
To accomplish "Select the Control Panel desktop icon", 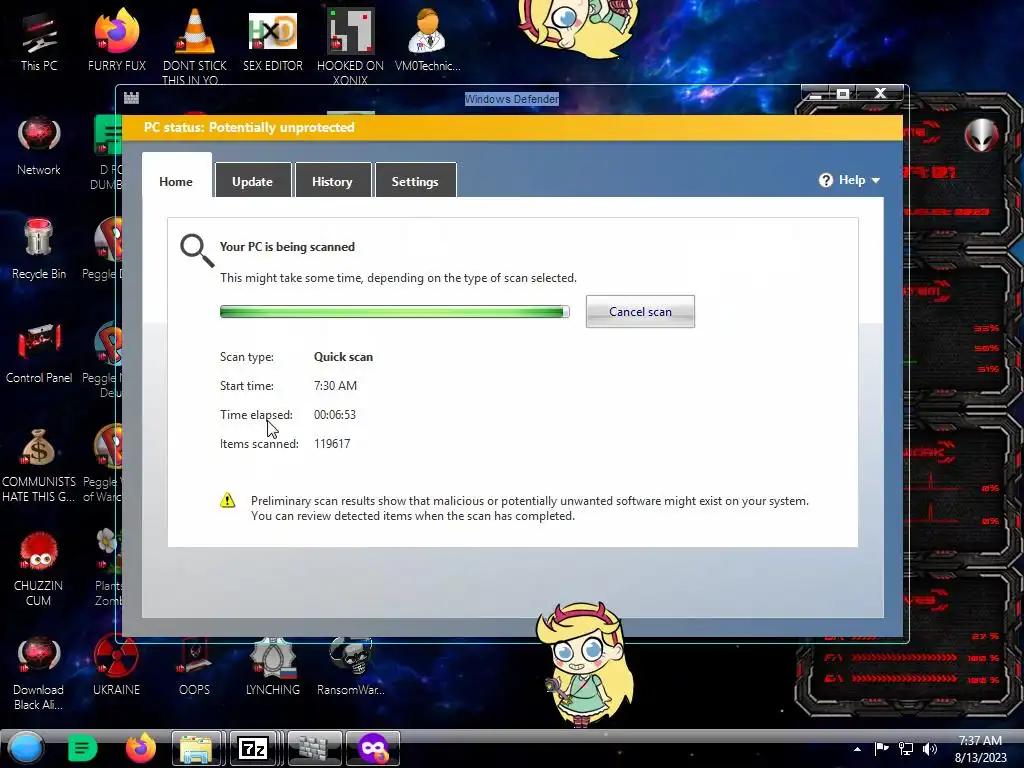I will pyautogui.click(x=39, y=354).
